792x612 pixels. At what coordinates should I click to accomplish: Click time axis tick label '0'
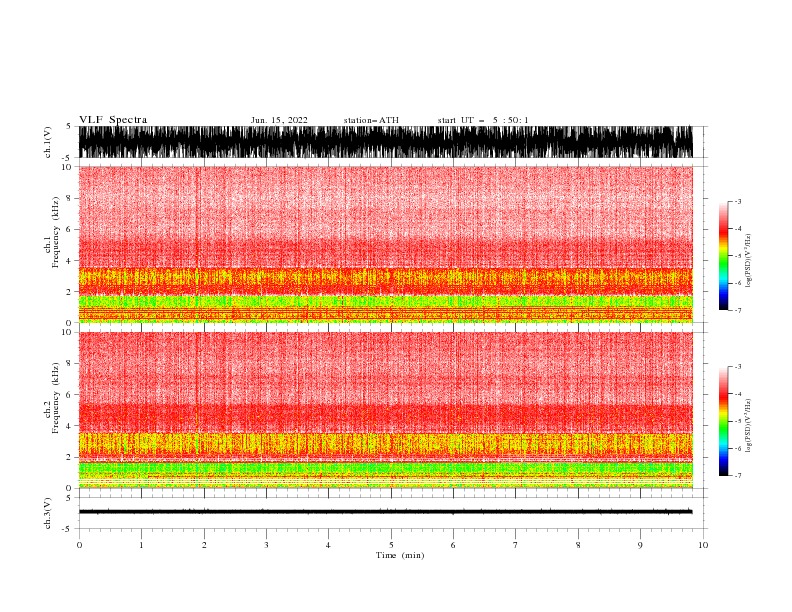point(79,545)
